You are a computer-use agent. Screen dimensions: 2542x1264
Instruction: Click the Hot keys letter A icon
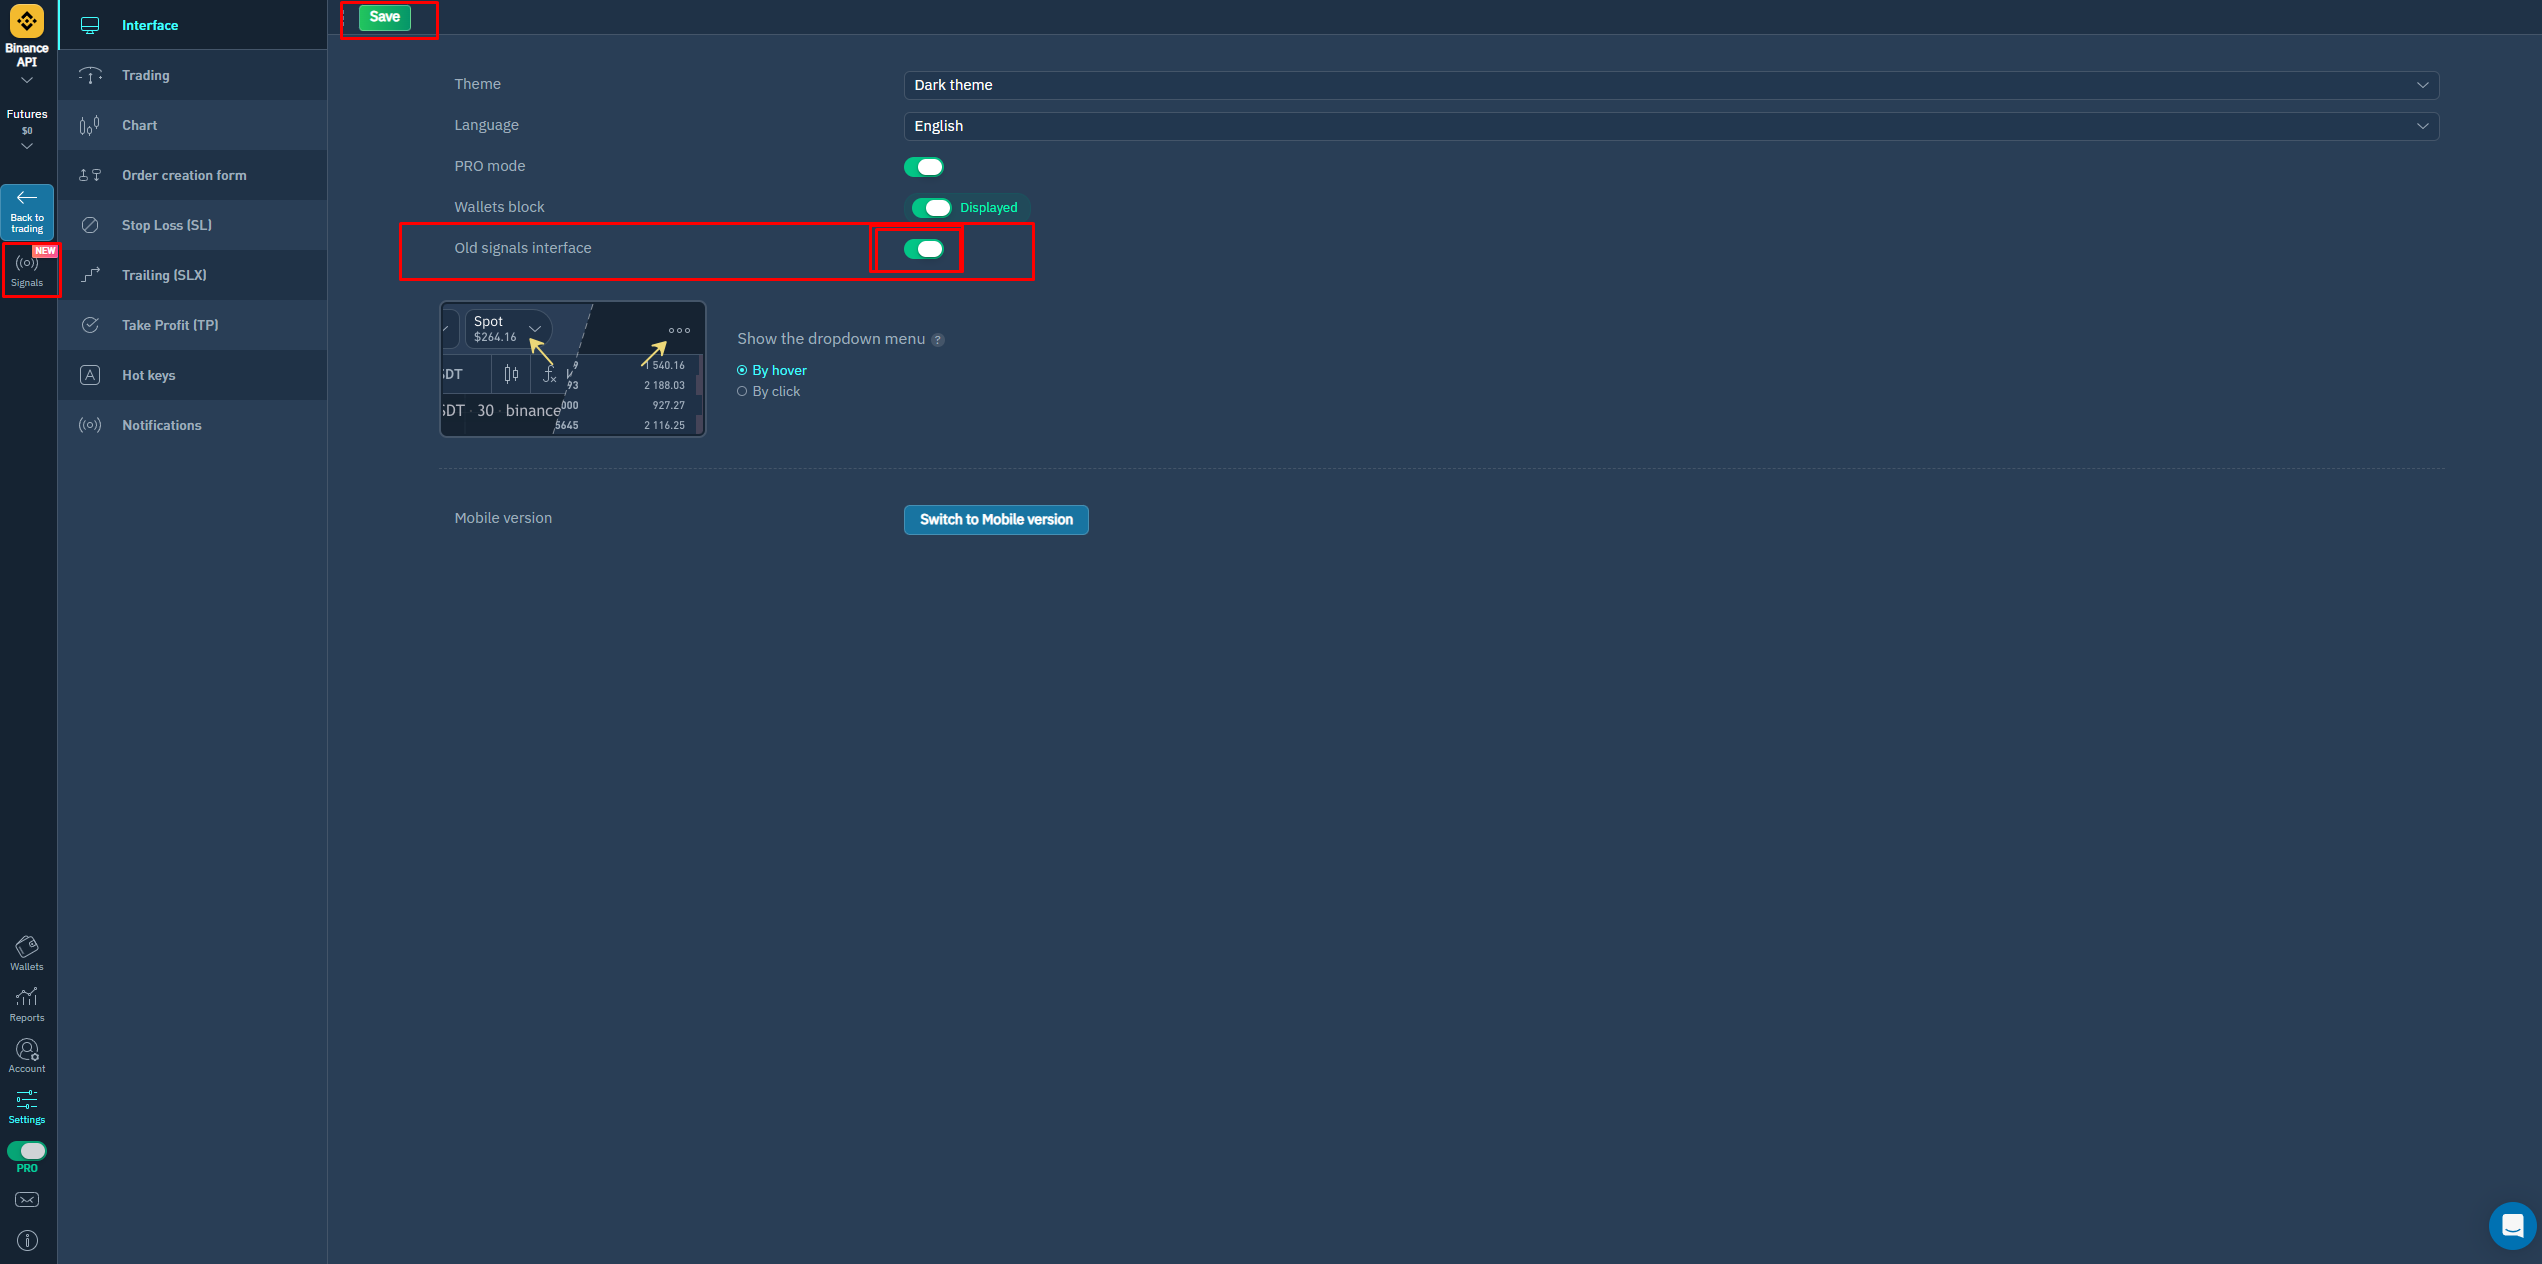point(90,375)
